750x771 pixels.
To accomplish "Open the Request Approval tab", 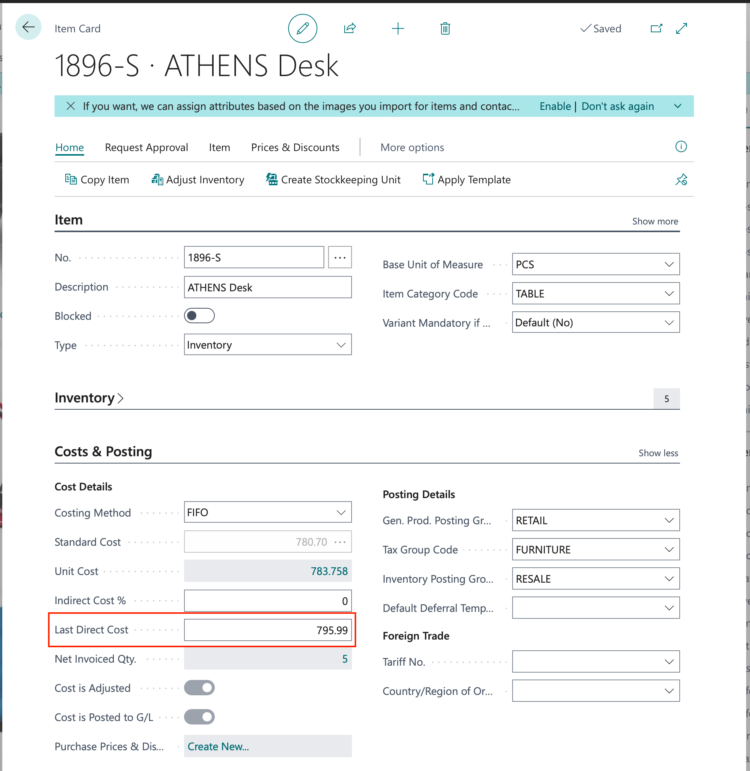I will tap(147, 147).
